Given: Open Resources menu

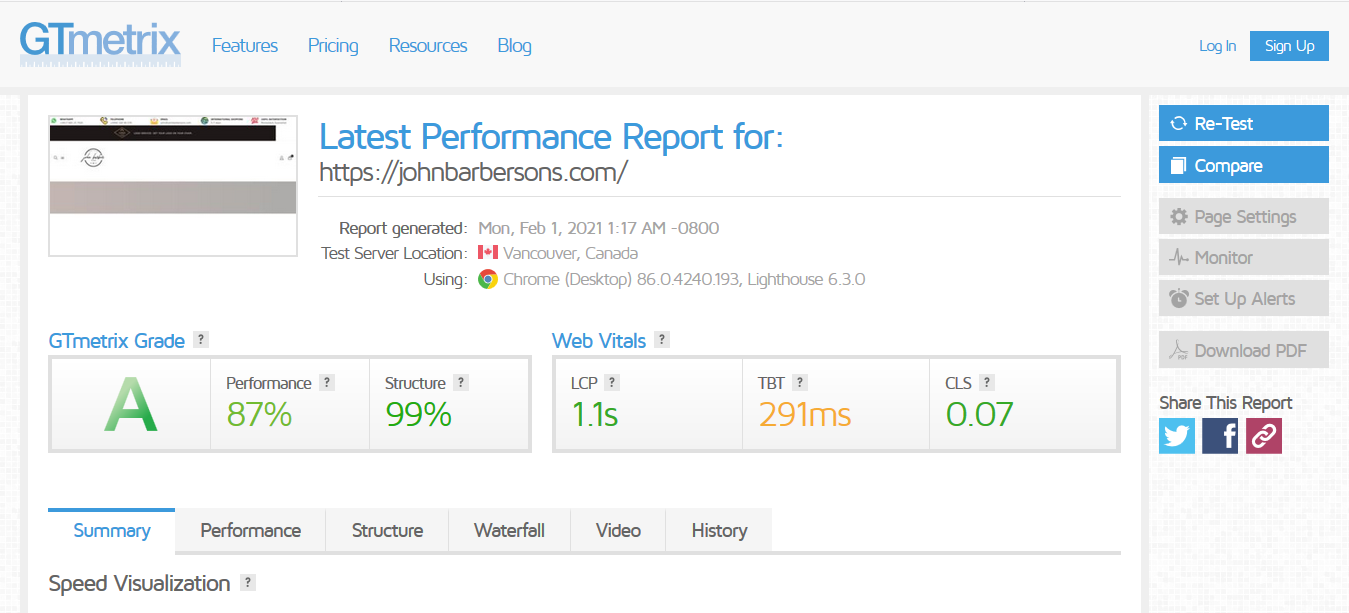Looking at the screenshot, I should (x=428, y=45).
